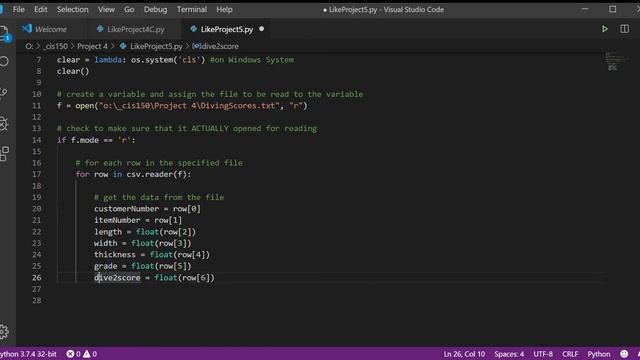The height and width of the screenshot is (360, 640).
Task: Open the Manage gear icon
Action: (4, 331)
